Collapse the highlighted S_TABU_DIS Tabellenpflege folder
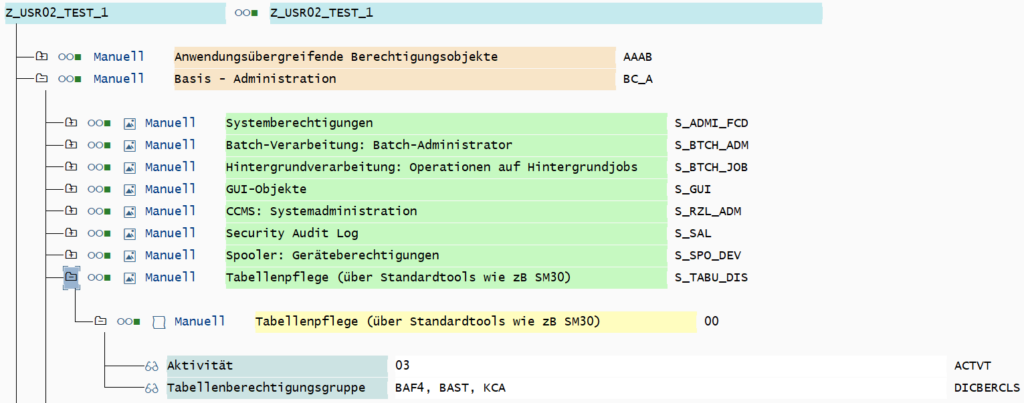 [71, 277]
